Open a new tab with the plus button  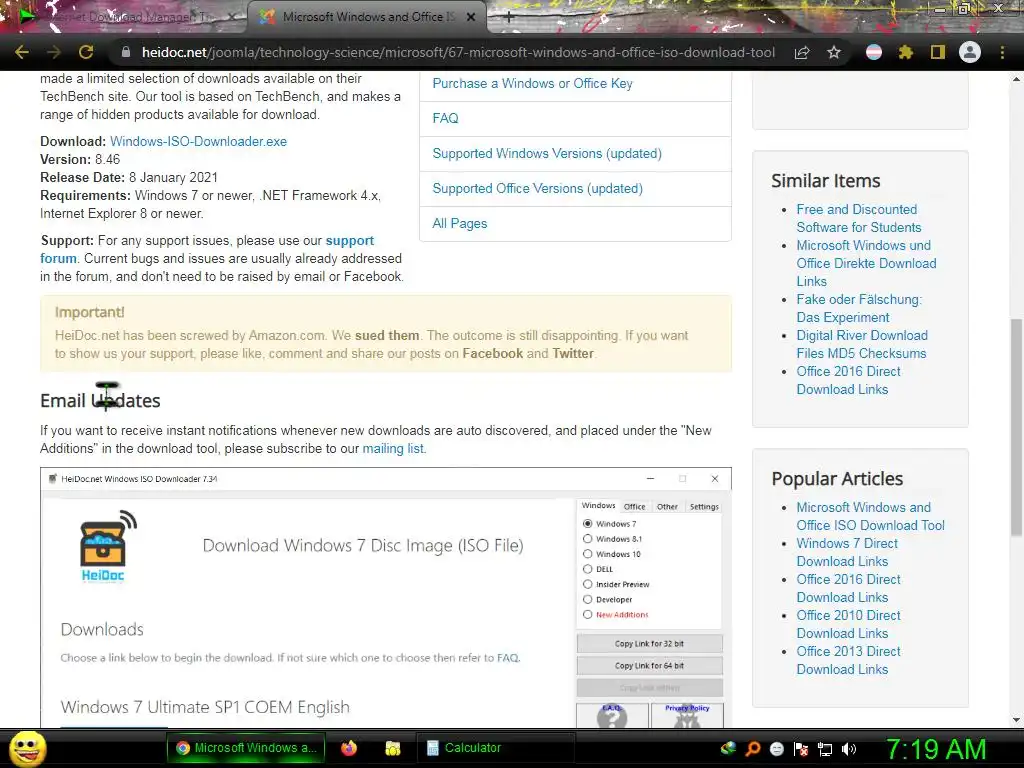[509, 18]
